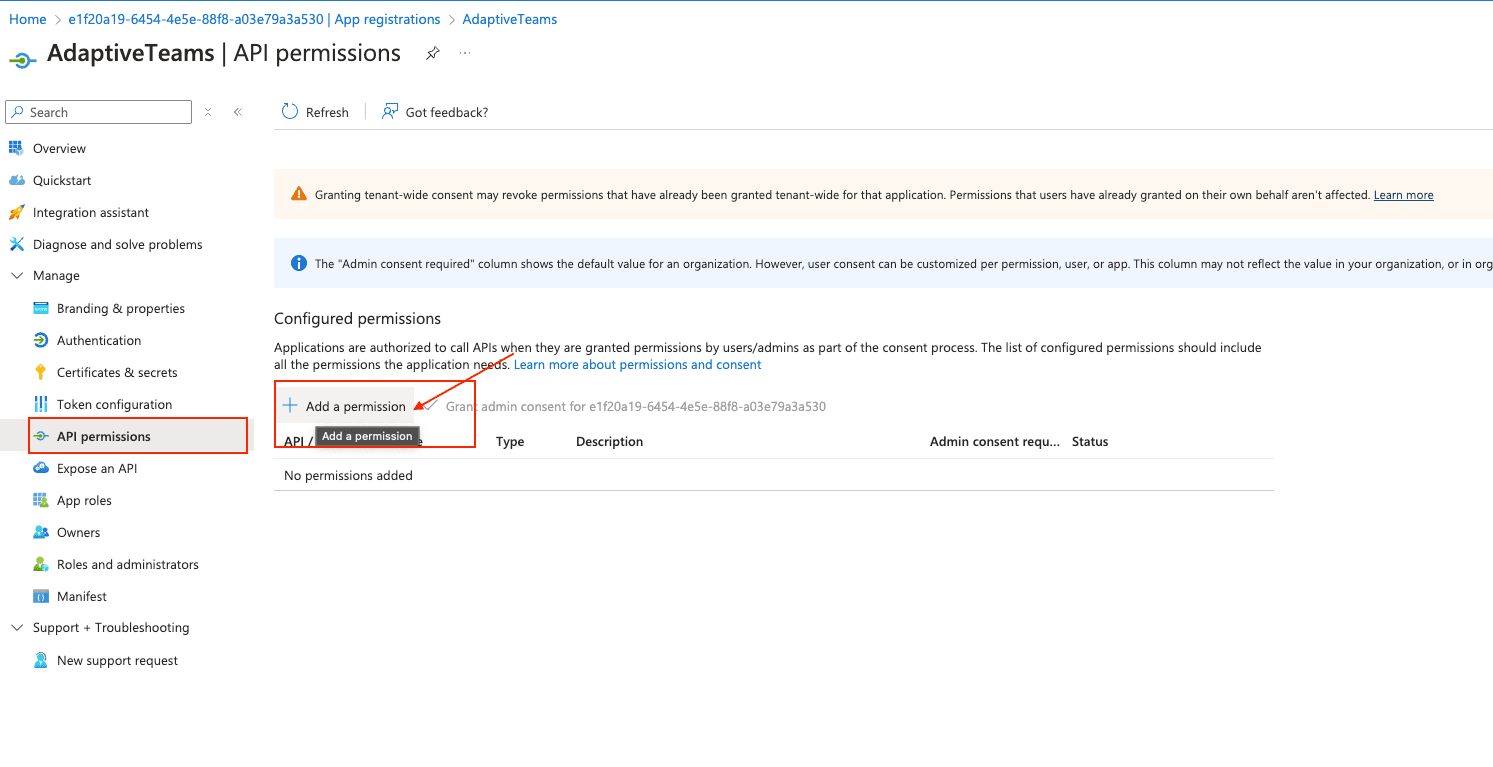The height and width of the screenshot is (767, 1493).
Task: Click the Status column header
Action: pos(1090,441)
